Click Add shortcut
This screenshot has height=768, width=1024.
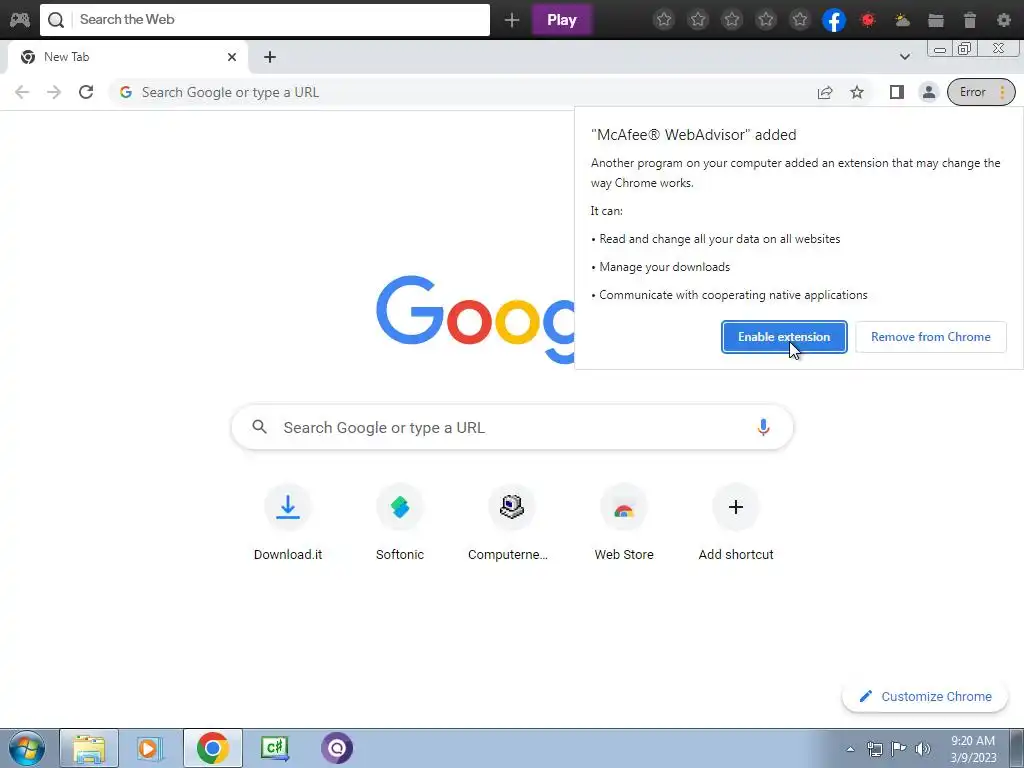[x=736, y=522]
